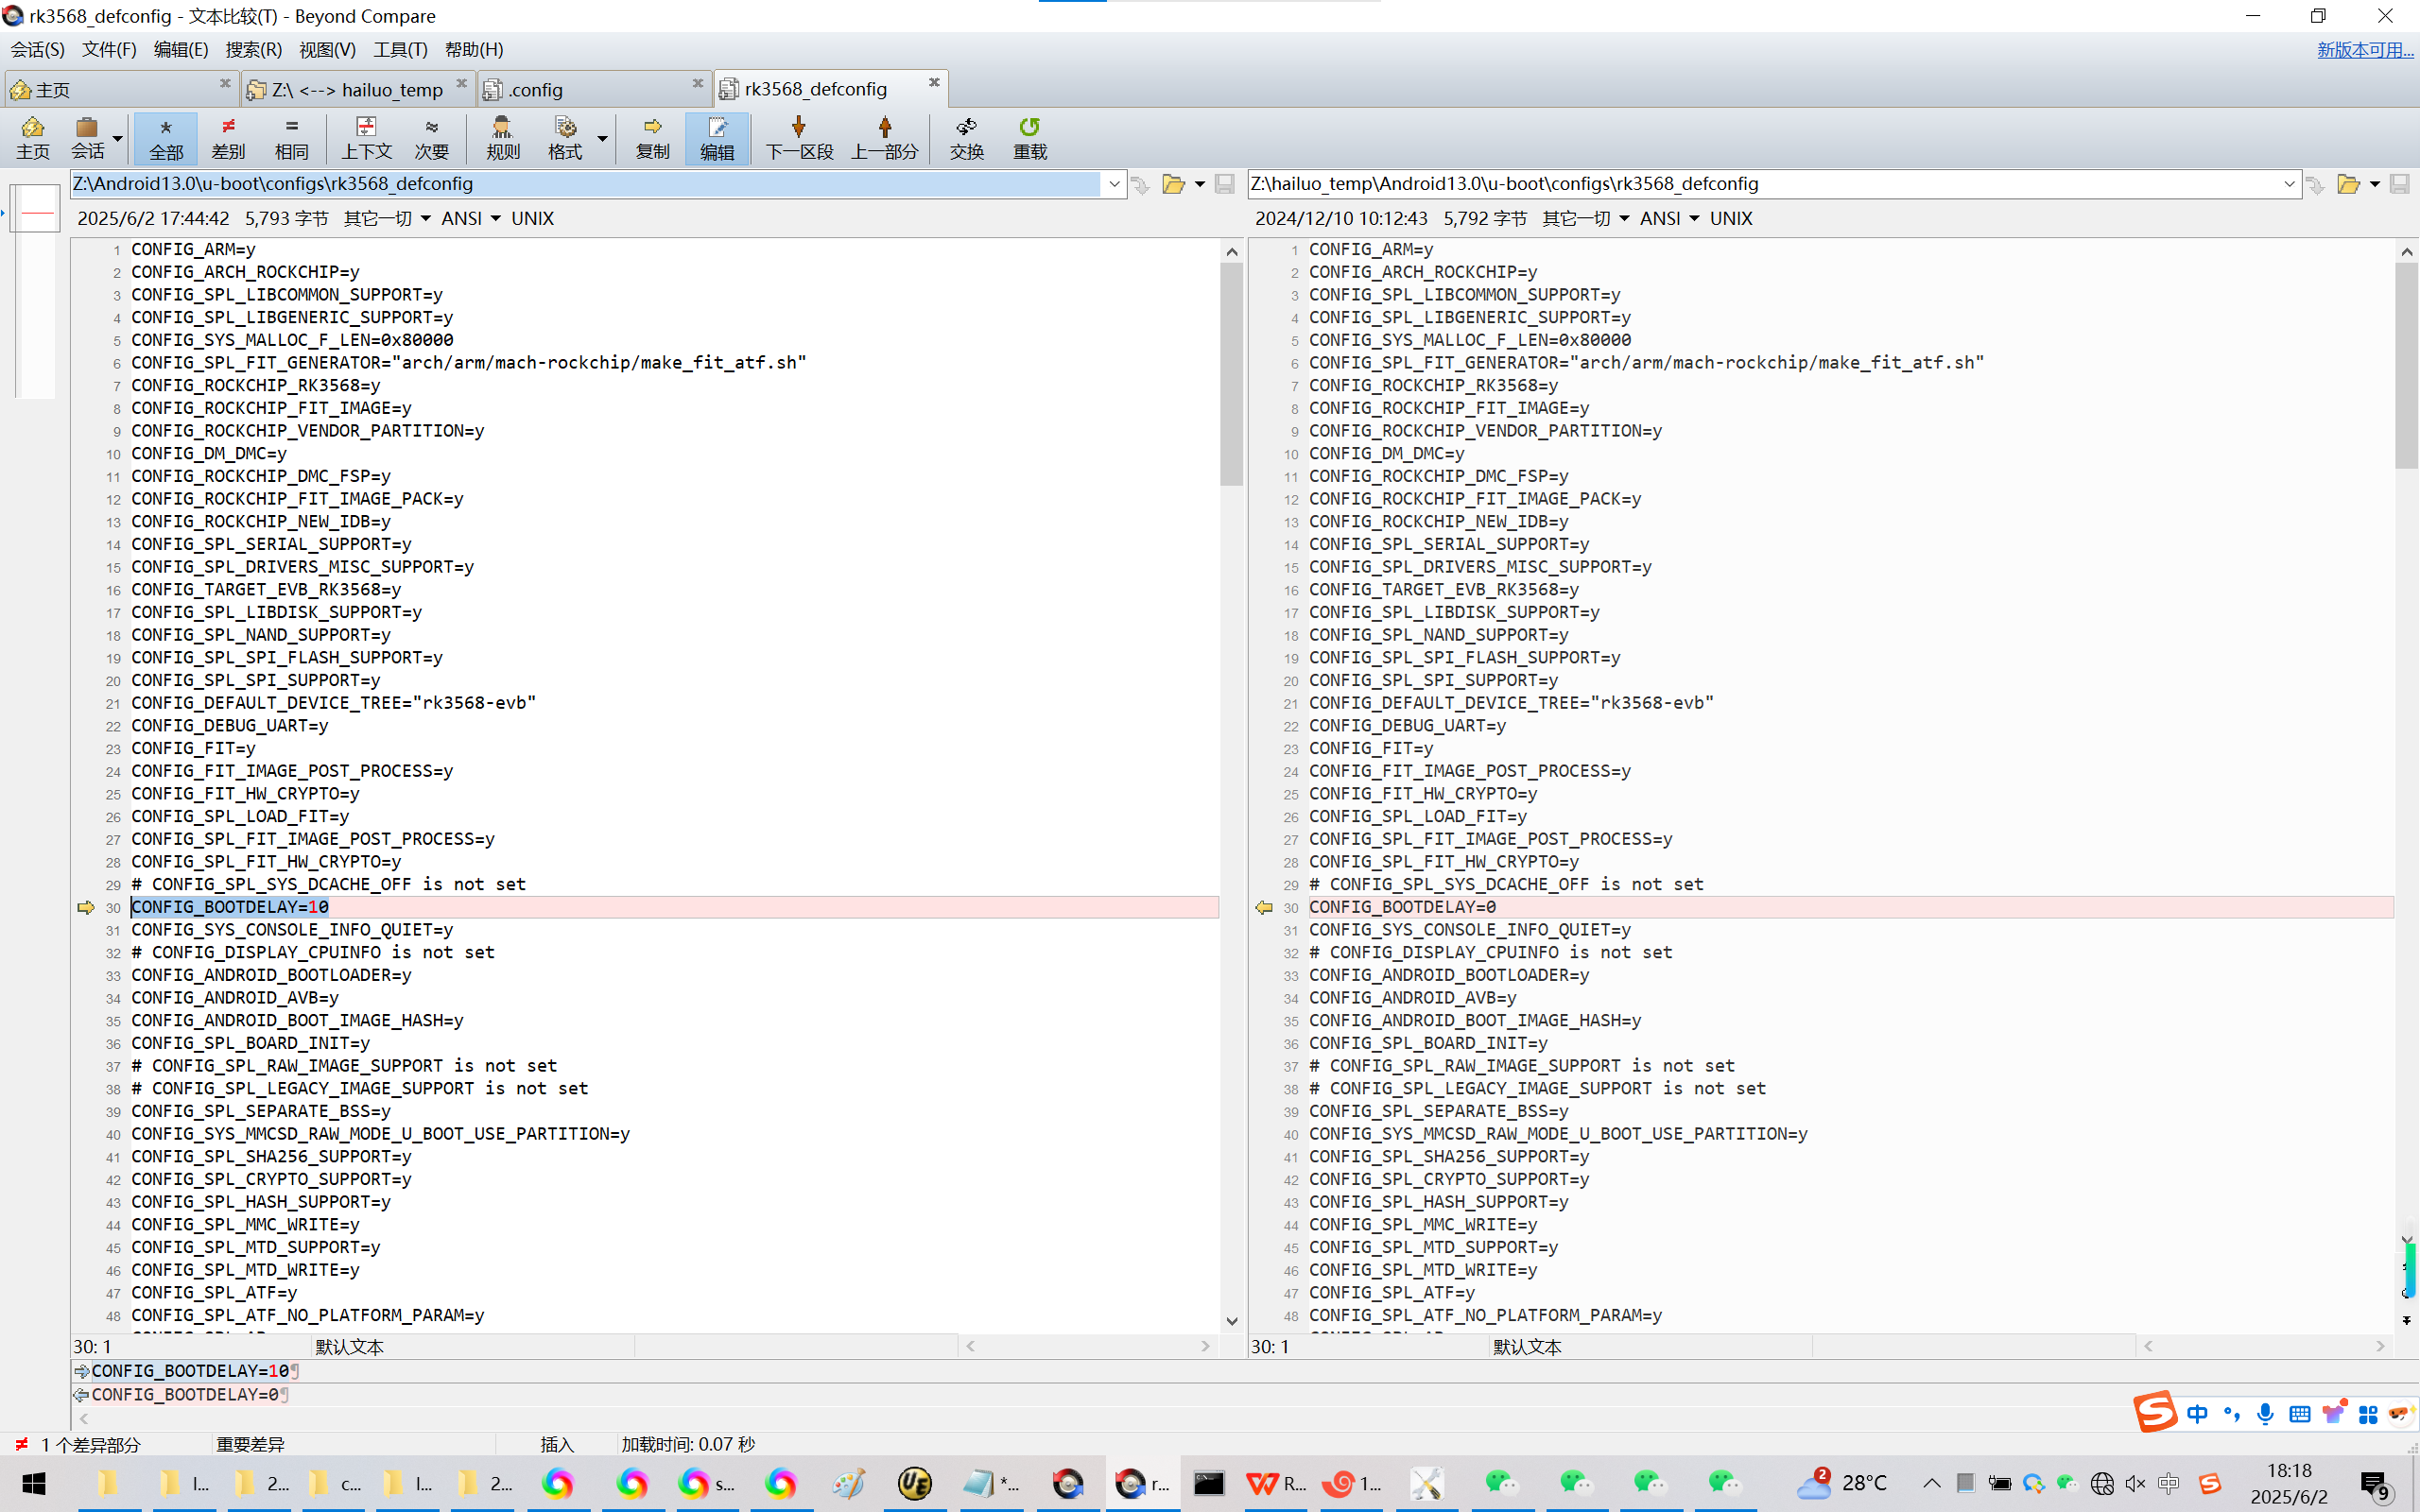Click the Previous Section (上一部分) arrow icon

(884, 127)
